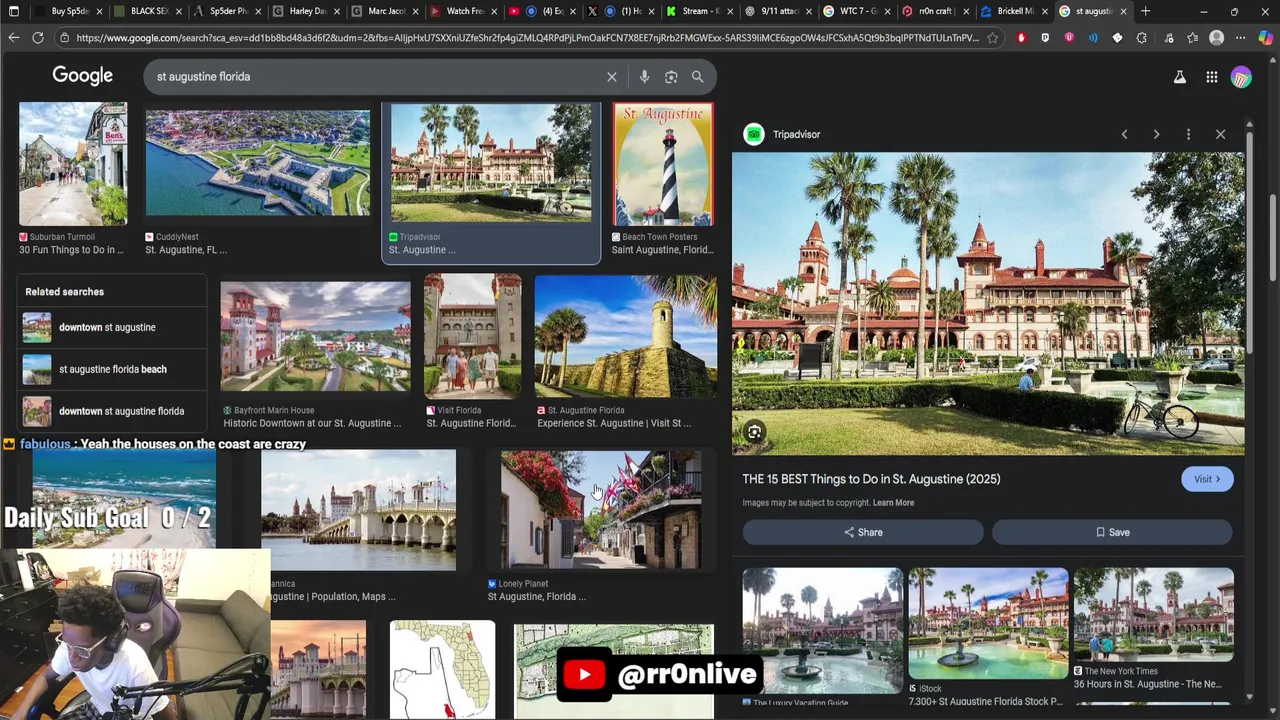Open the Tripadvisor source logo
Viewport: 1280px width, 720px height.
(754, 134)
